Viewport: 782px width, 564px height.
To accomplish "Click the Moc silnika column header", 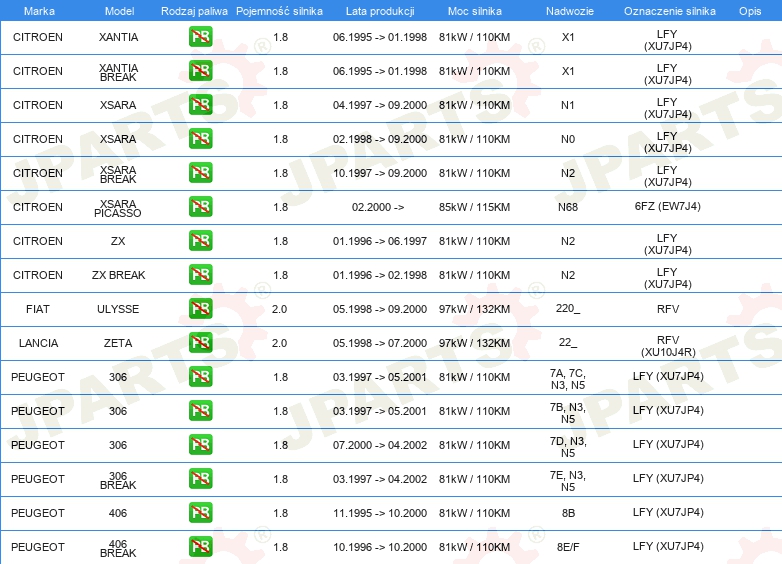I will 474,11.
